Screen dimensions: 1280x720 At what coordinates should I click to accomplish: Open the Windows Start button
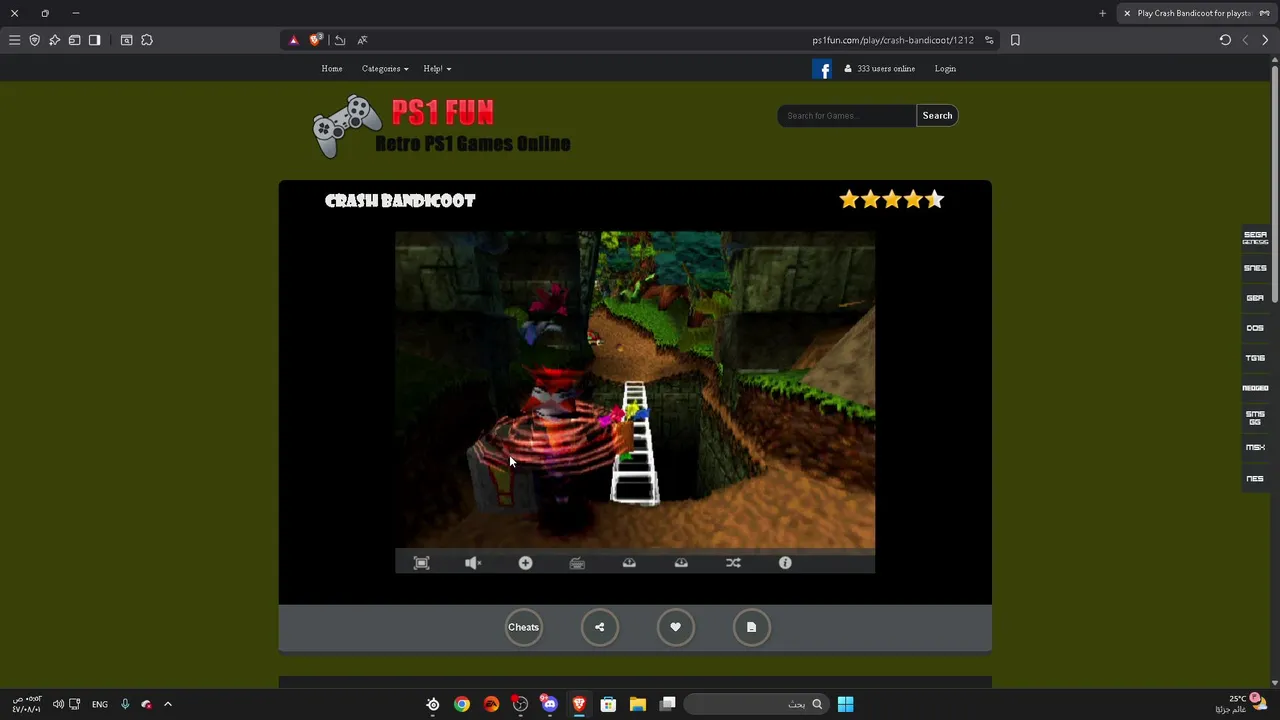click(x=845, y=704)
